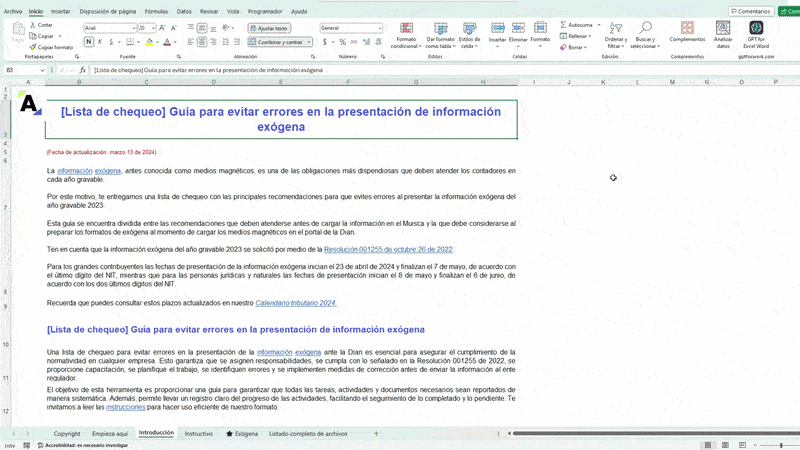Toggle bold formatting (N) button

click(88, 42)
